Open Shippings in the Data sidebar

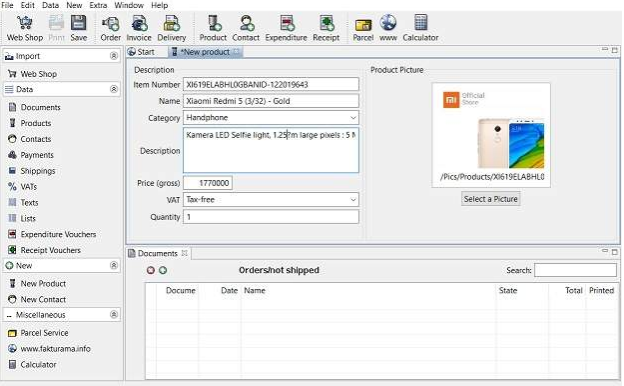[32, 171]
